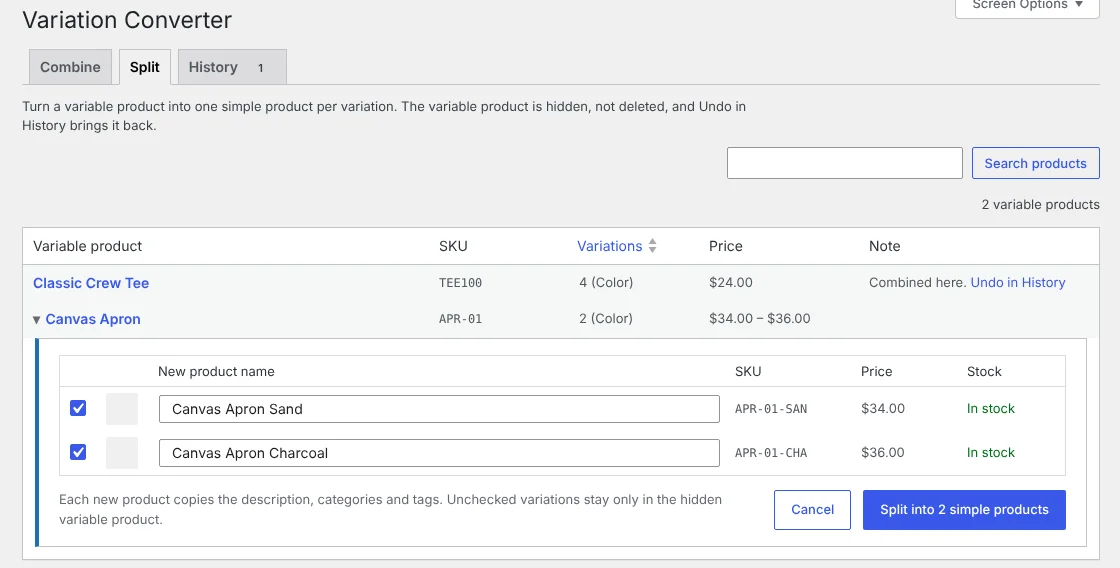Click In stock status for Charcoal row

pyautogui.click(x=991, y=452)
